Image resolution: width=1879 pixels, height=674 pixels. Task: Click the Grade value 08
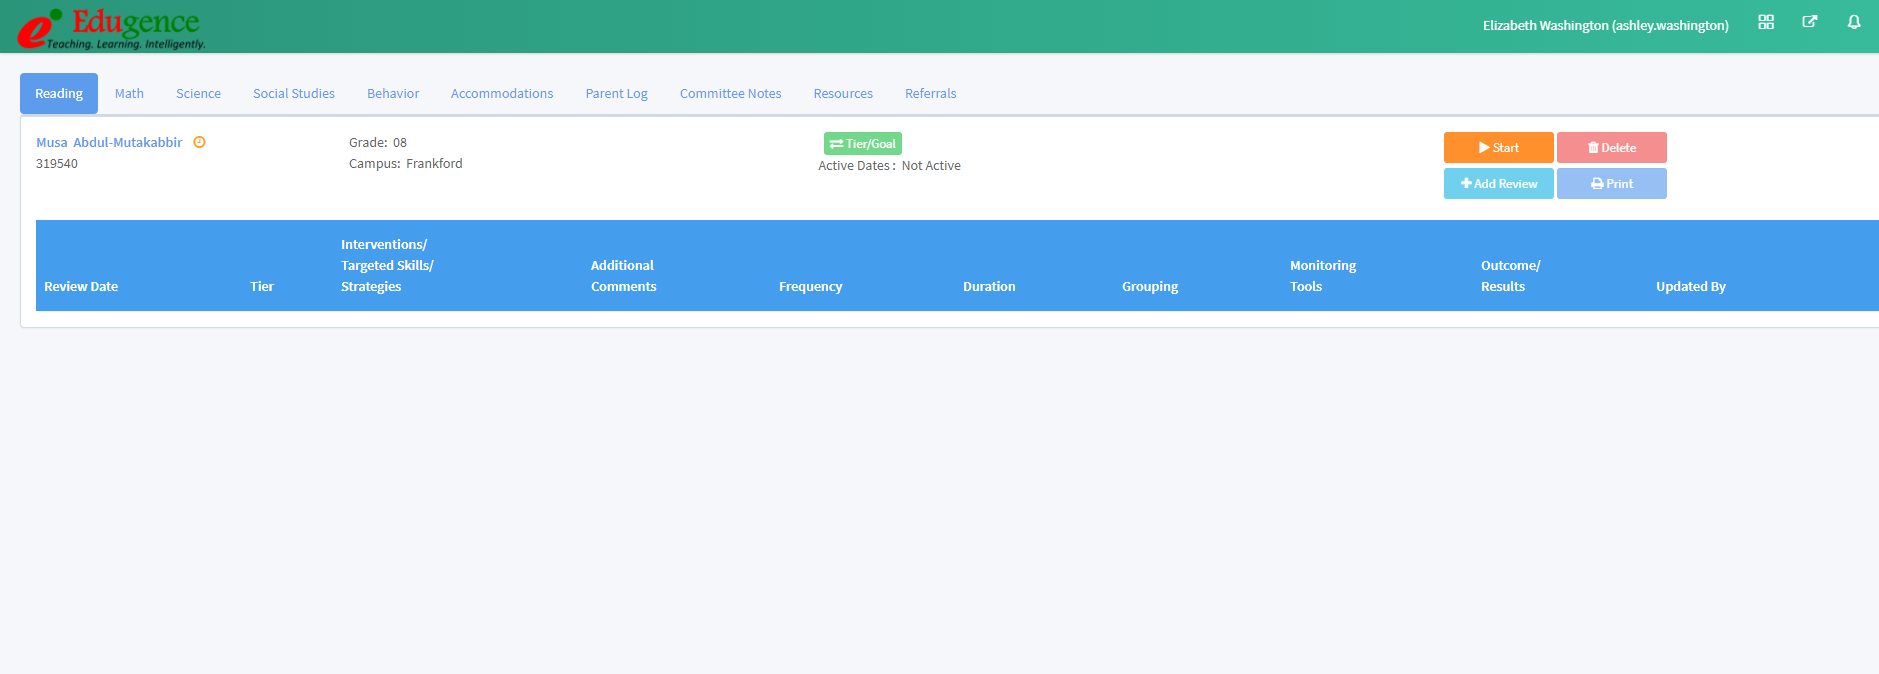point(400,143)
